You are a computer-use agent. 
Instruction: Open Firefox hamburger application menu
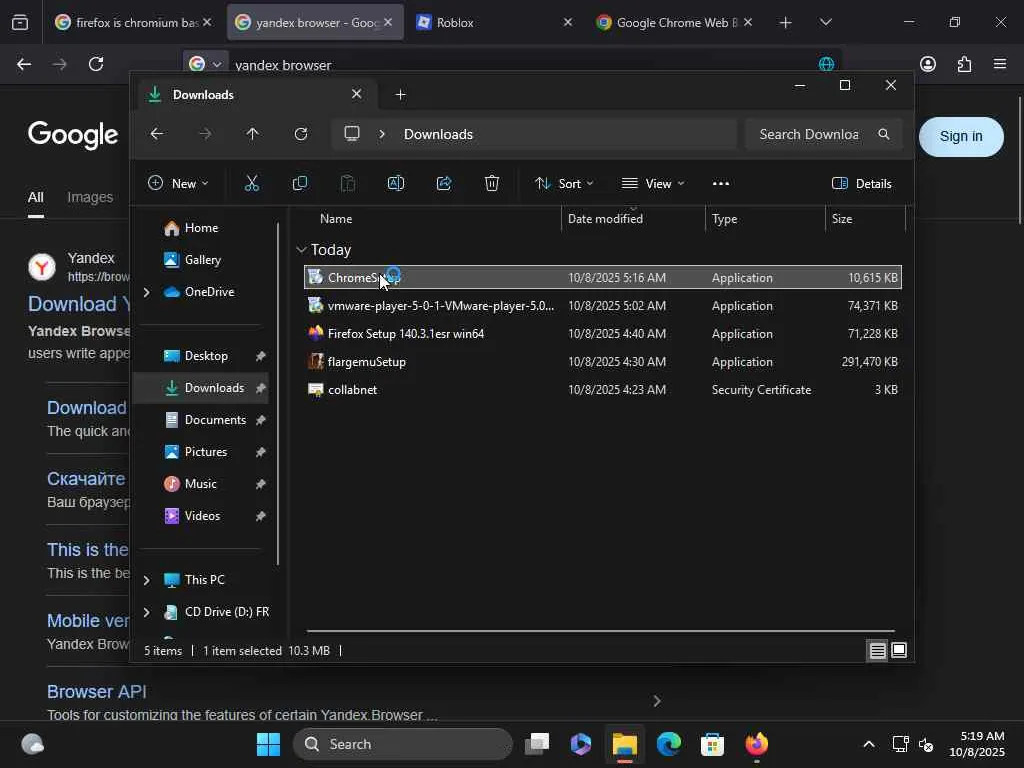pyautogui.click(x=1000, y=64)
